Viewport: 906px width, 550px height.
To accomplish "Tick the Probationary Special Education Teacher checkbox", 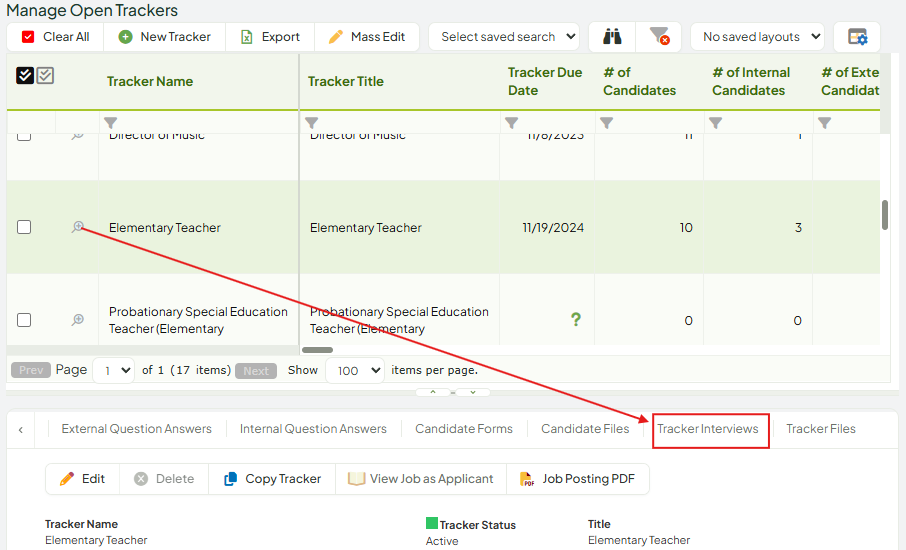I will 24,320.
